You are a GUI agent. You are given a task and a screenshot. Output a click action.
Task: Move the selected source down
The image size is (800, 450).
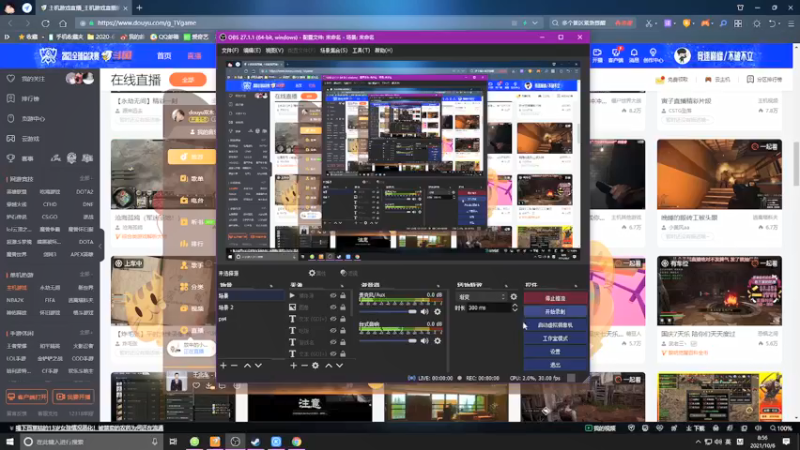pos(339,365)
